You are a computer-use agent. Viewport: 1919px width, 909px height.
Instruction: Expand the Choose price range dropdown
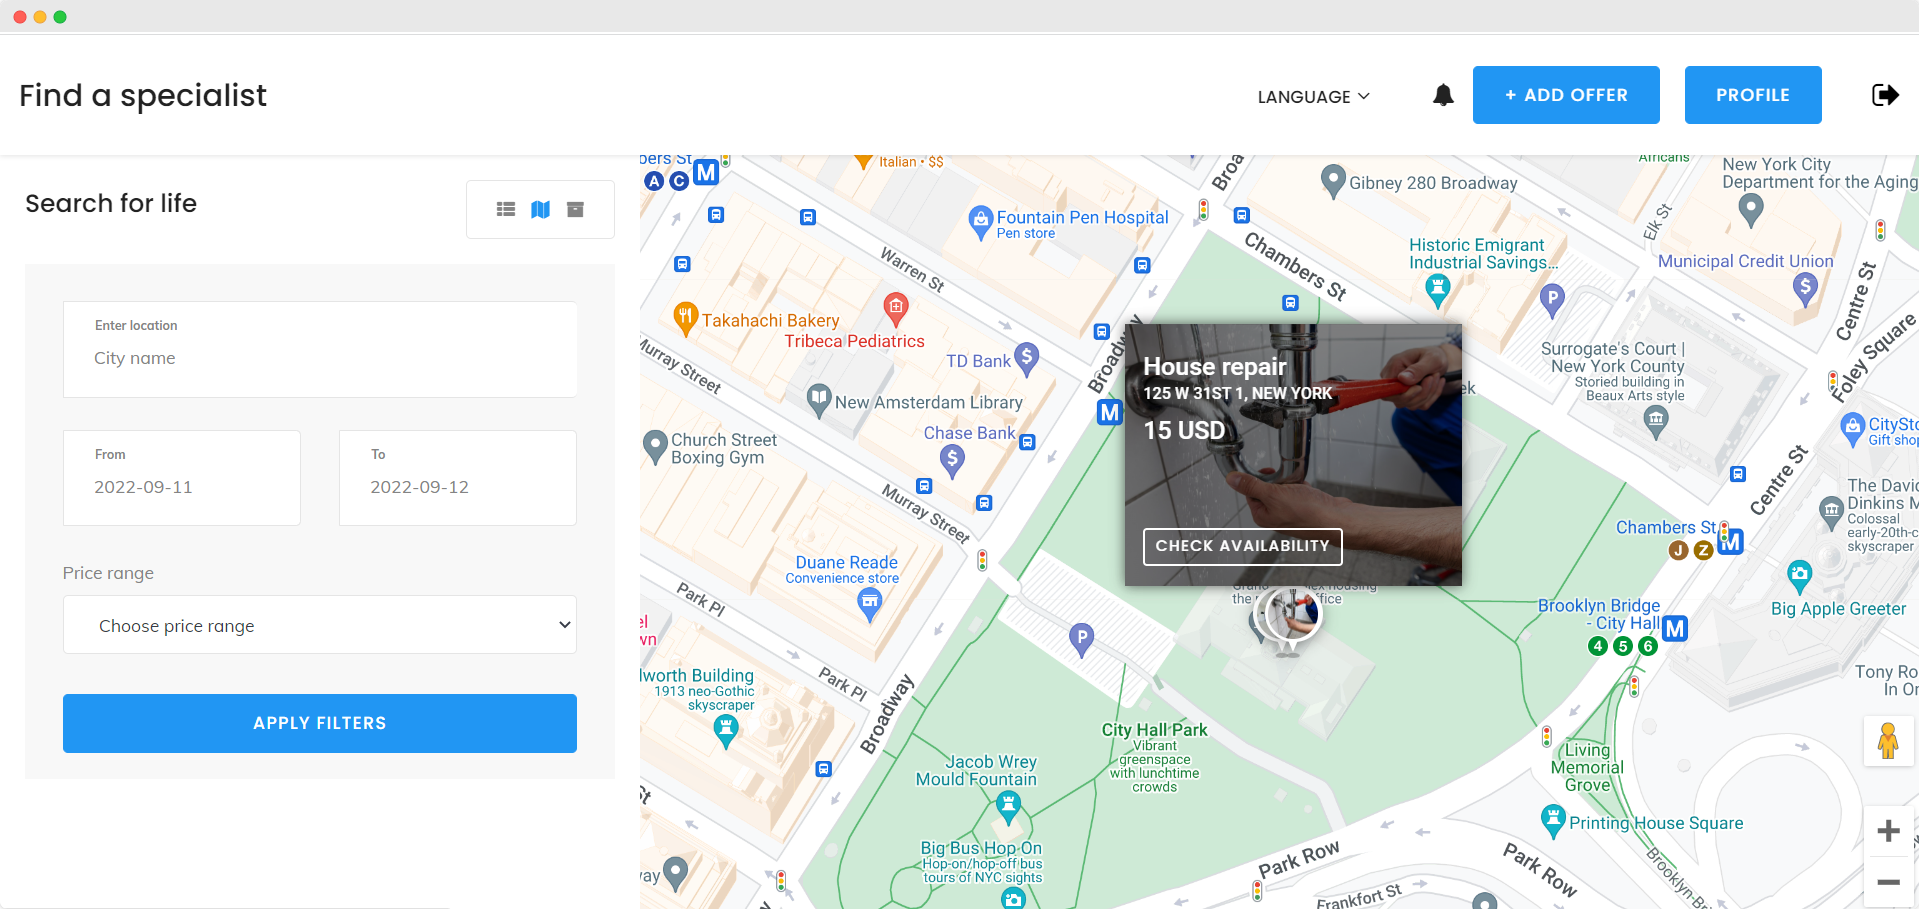320,625
